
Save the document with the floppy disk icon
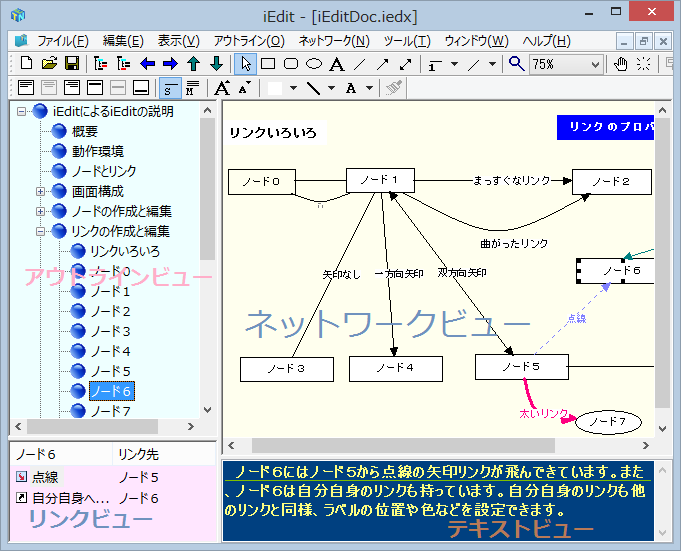(x=72, y=64)
